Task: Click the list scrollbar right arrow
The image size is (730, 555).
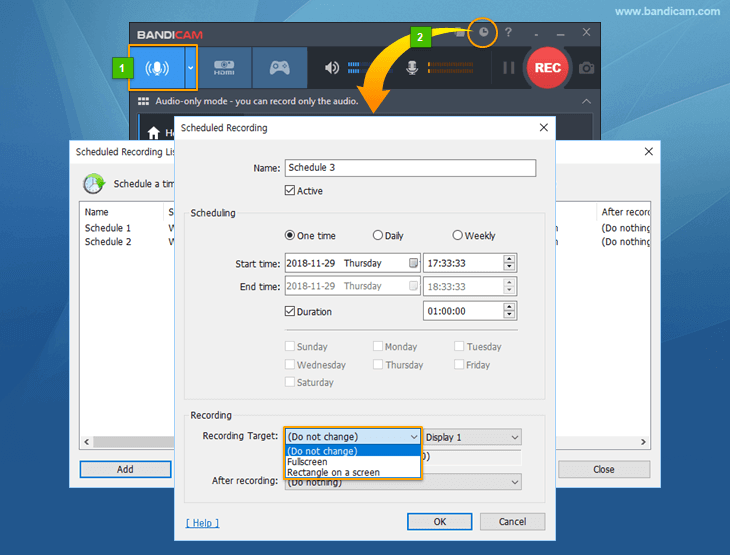Action: pyautogui.click(x=643, y=441)
